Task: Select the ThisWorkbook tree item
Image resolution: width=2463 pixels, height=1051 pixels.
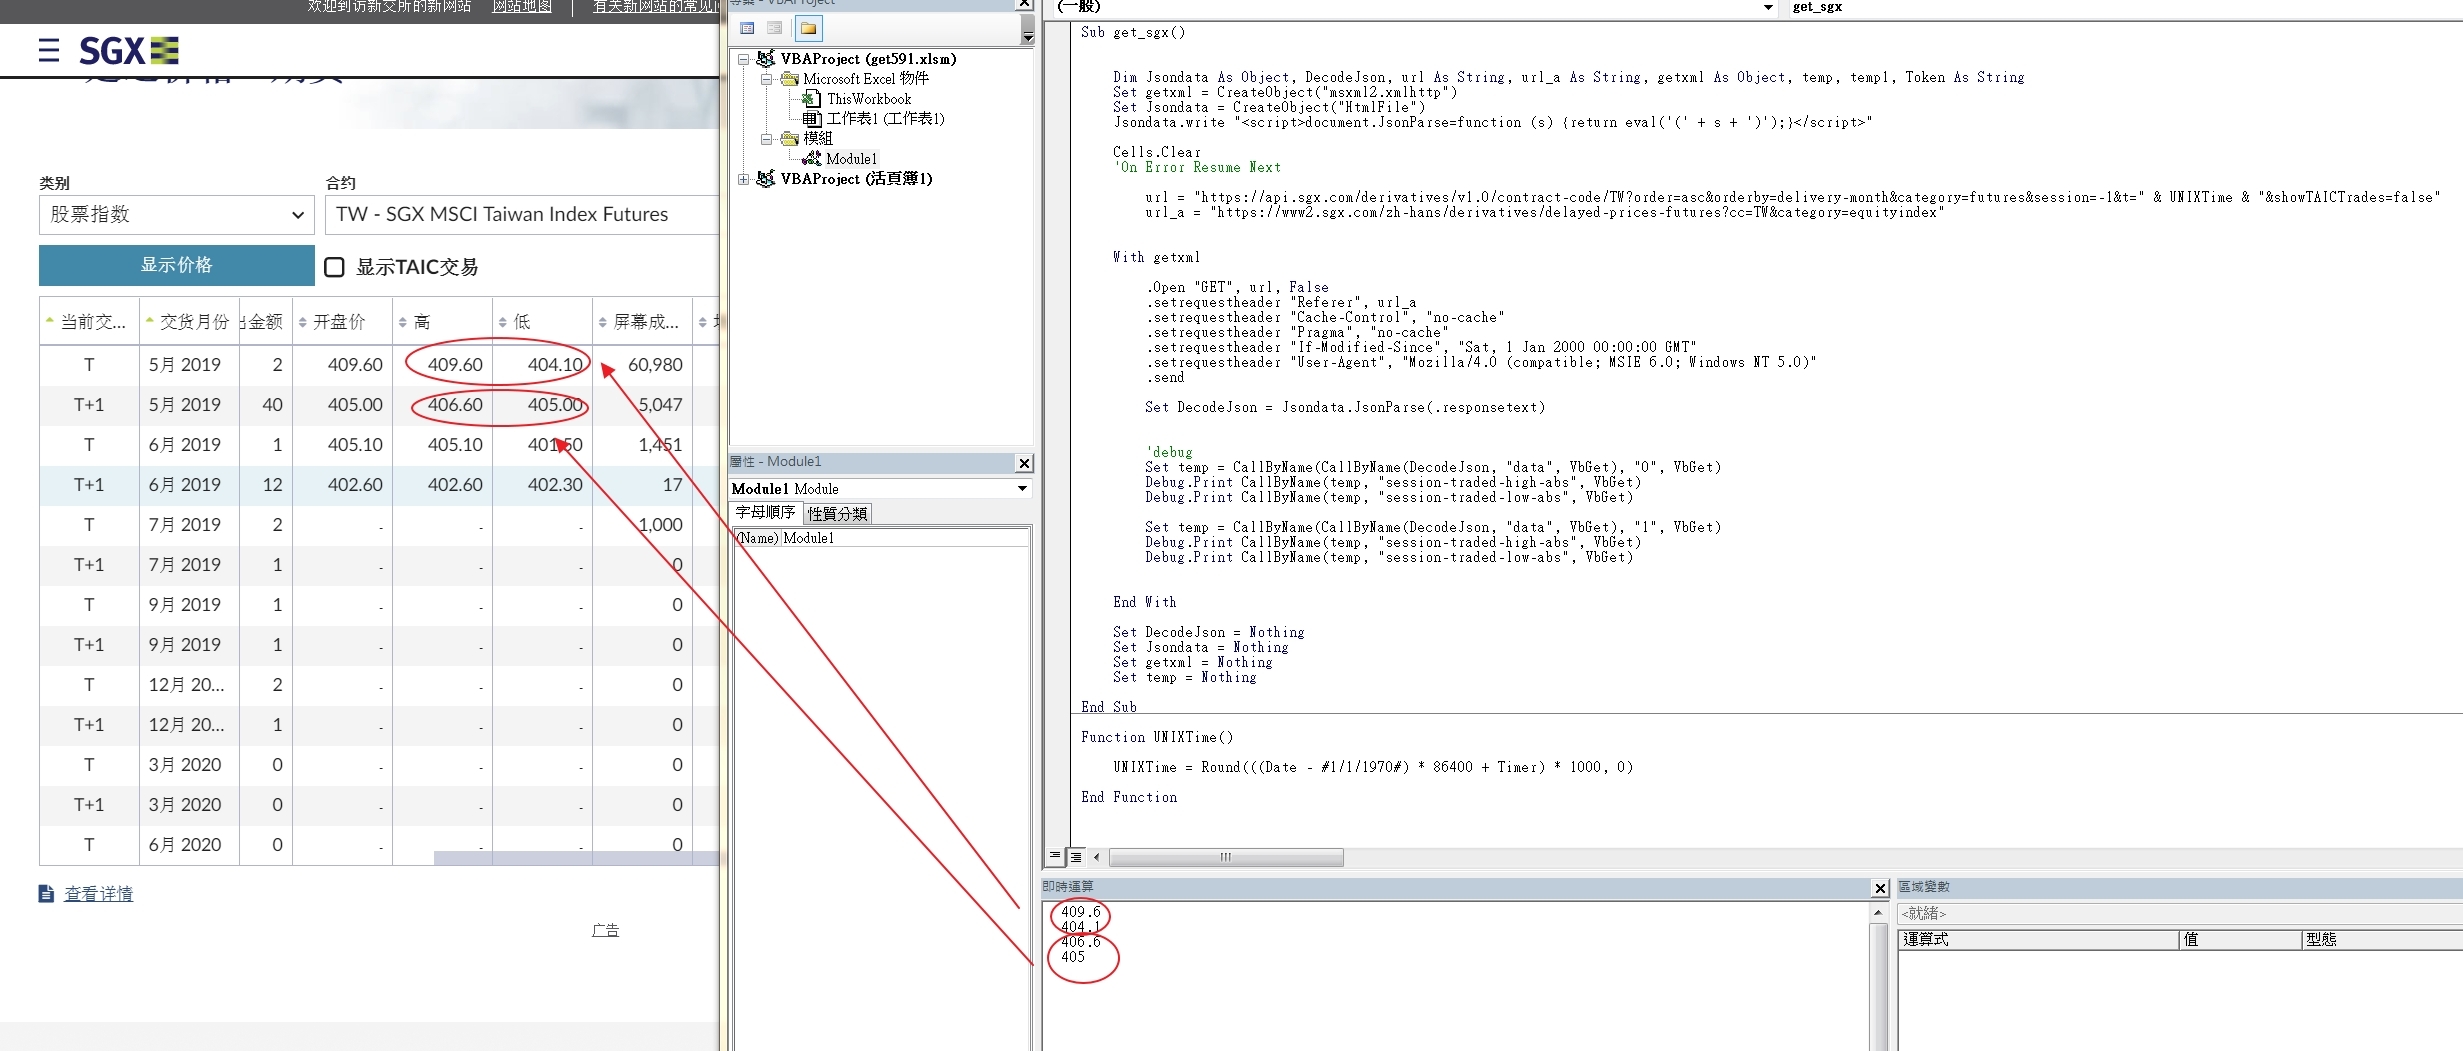Action: pyautogui.click(x=869, y=99)
